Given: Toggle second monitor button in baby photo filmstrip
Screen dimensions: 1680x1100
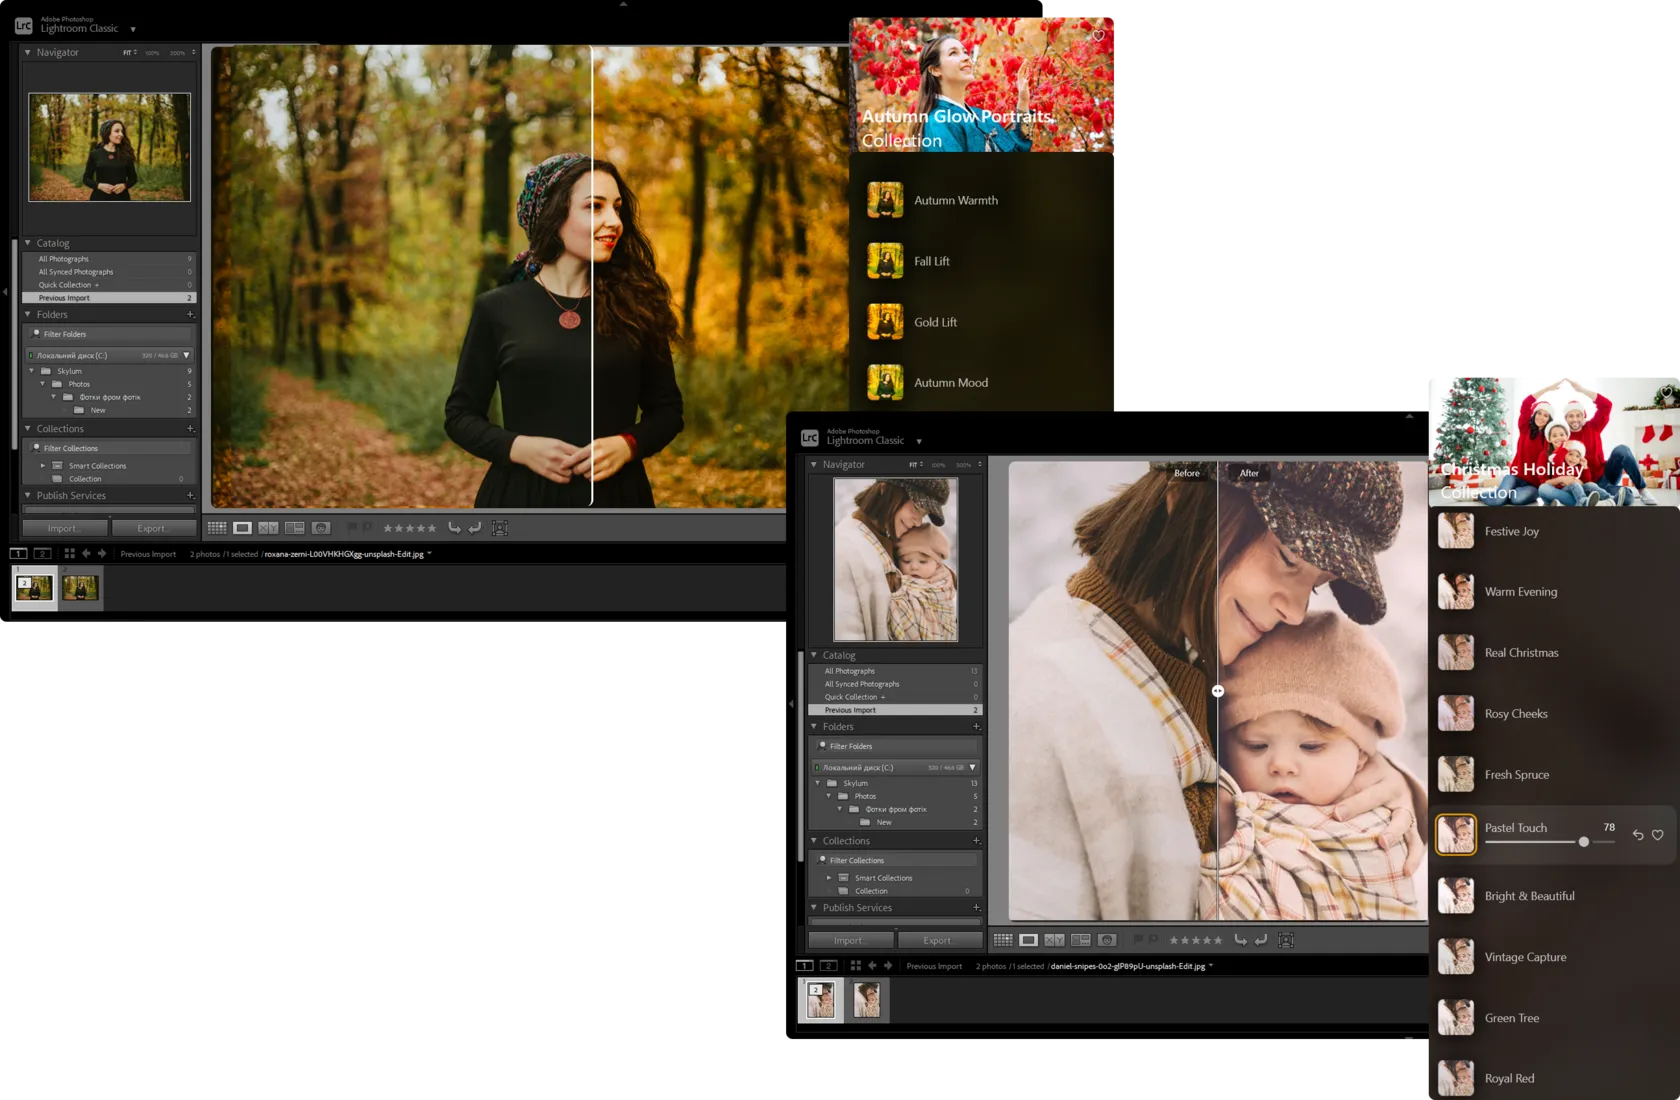Looking at the screenshot, I should pyautogui.click(x=828, y=966).
